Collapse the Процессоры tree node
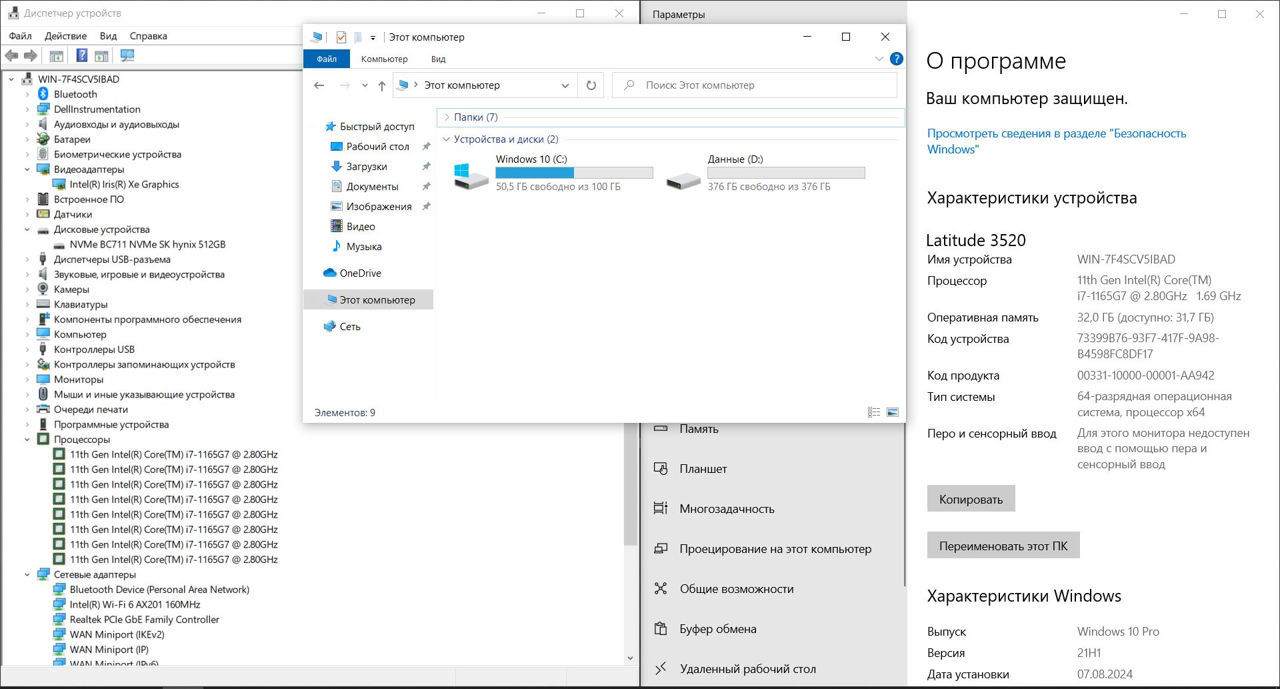Screen dimensions: 1280x689 pos(27,440)
